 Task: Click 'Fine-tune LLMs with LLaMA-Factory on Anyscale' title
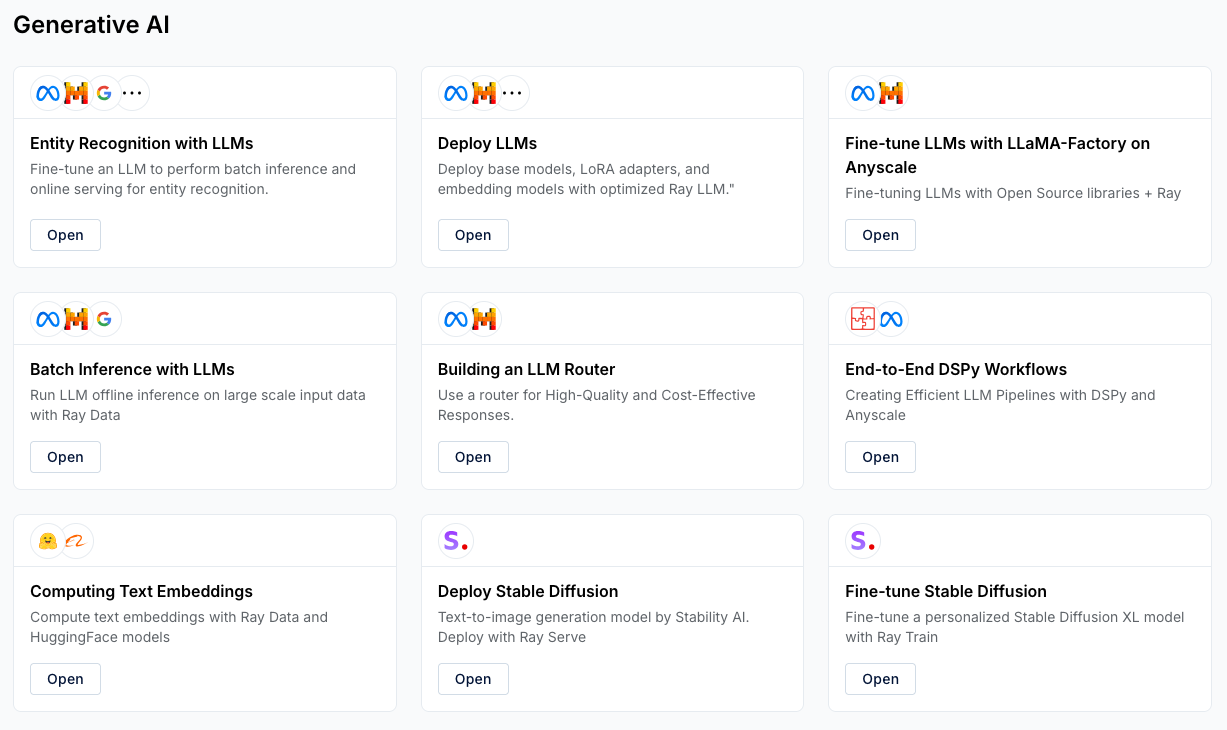[997, 156]
